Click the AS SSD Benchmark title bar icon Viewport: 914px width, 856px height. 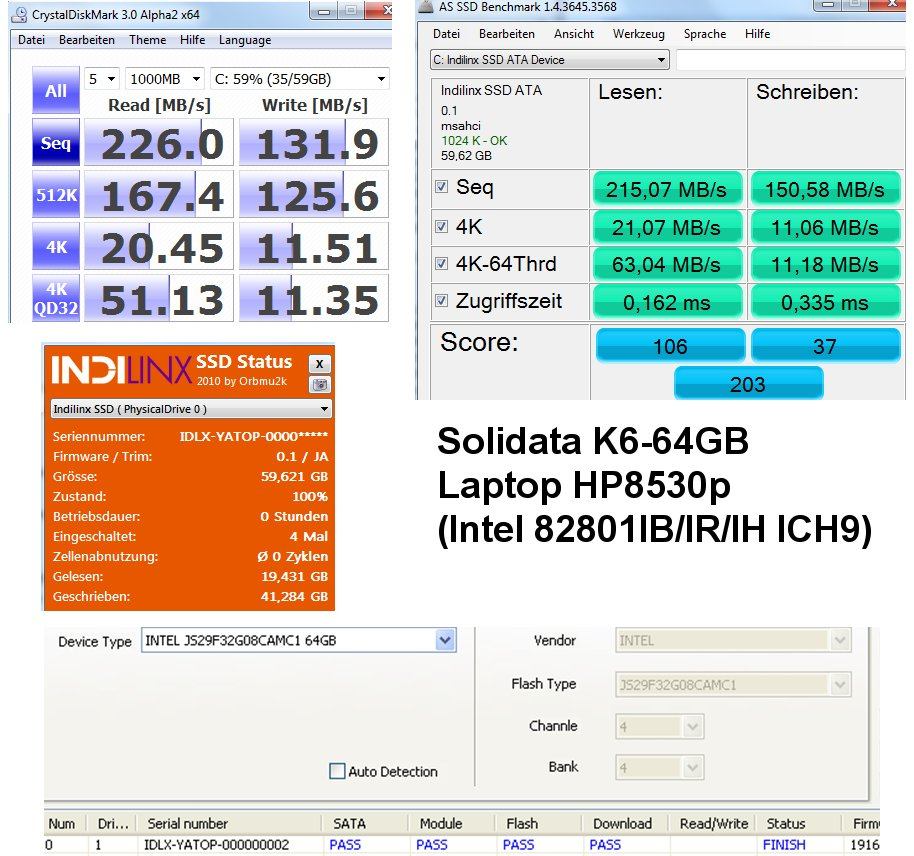click(426, 6)
